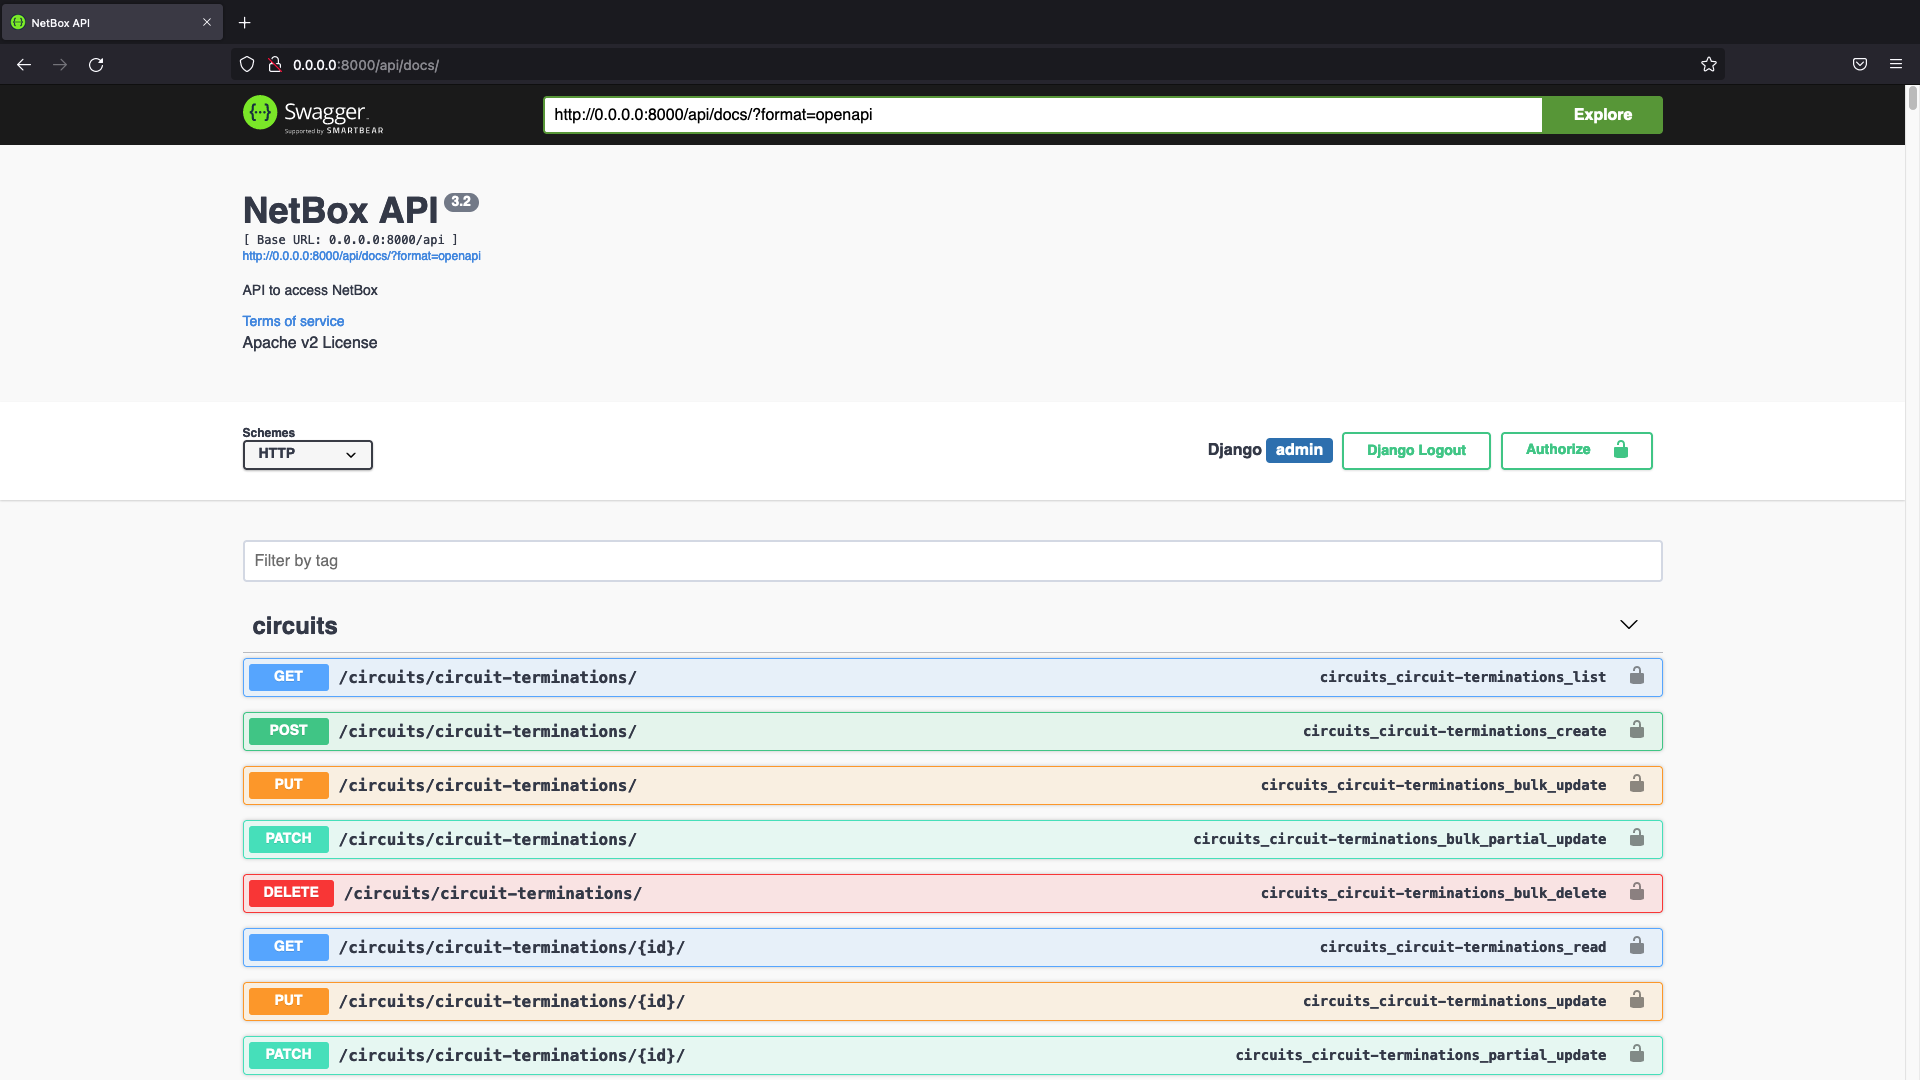
Task: Reload the current page
Action: 96,64
